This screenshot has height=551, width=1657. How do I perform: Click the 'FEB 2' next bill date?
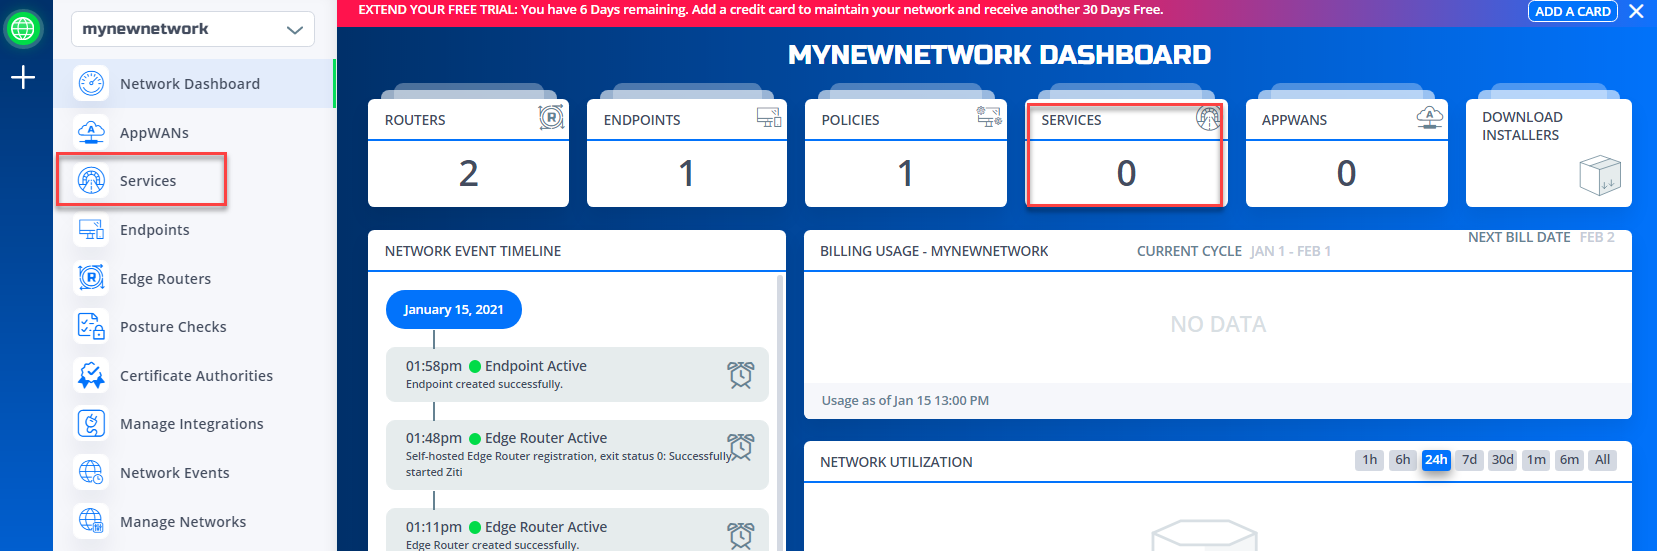pos(1597,237)
